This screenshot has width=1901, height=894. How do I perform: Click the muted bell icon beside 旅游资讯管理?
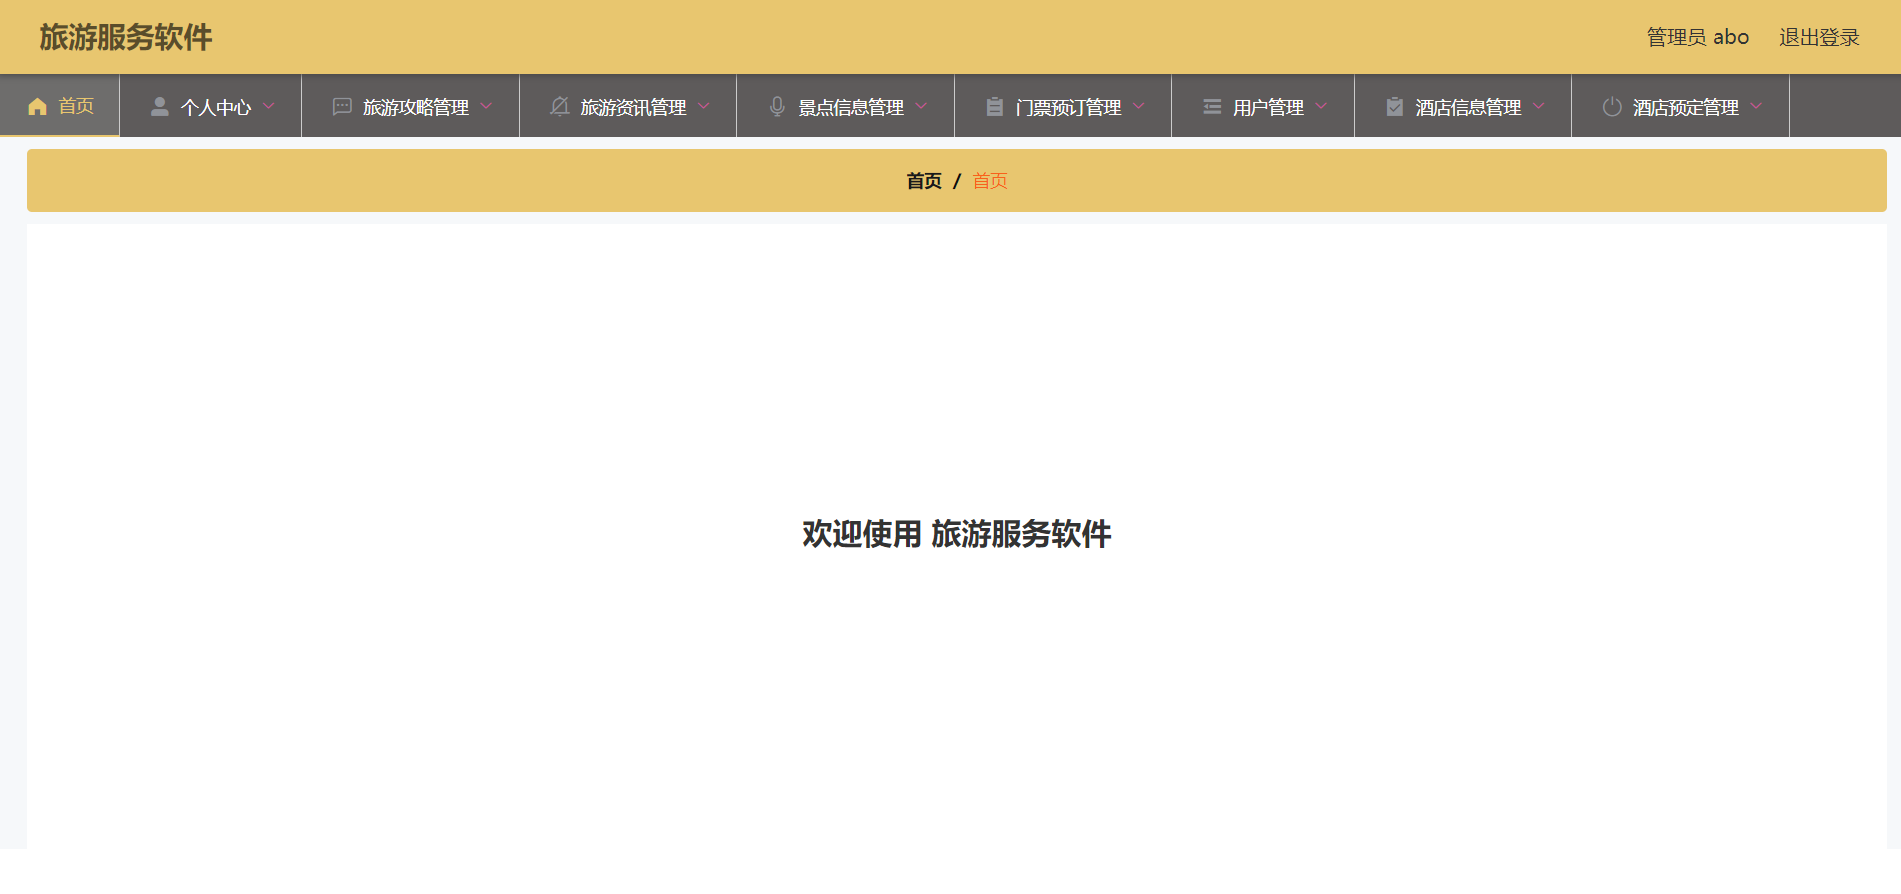[560, 107]
